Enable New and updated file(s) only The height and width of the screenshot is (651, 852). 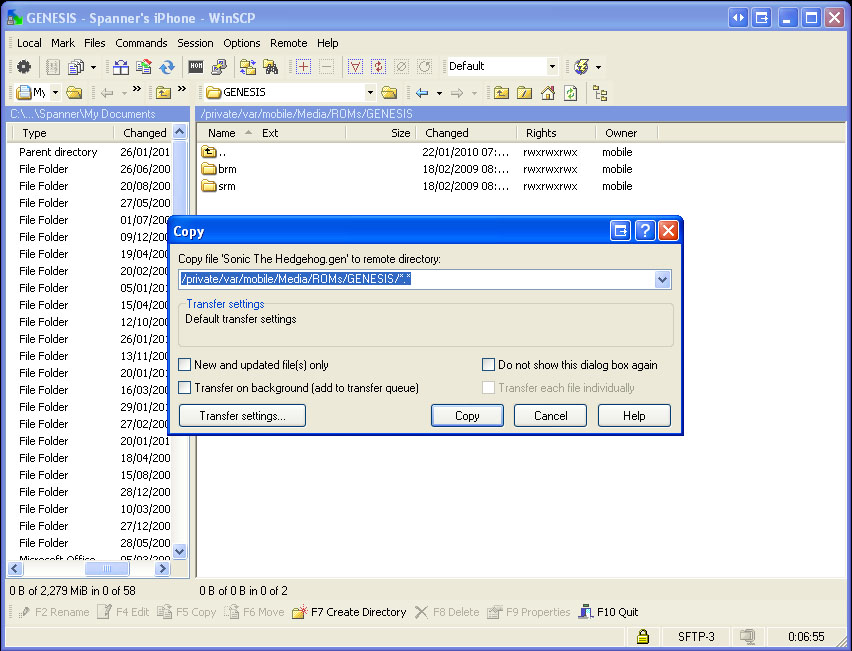[185, 365]
